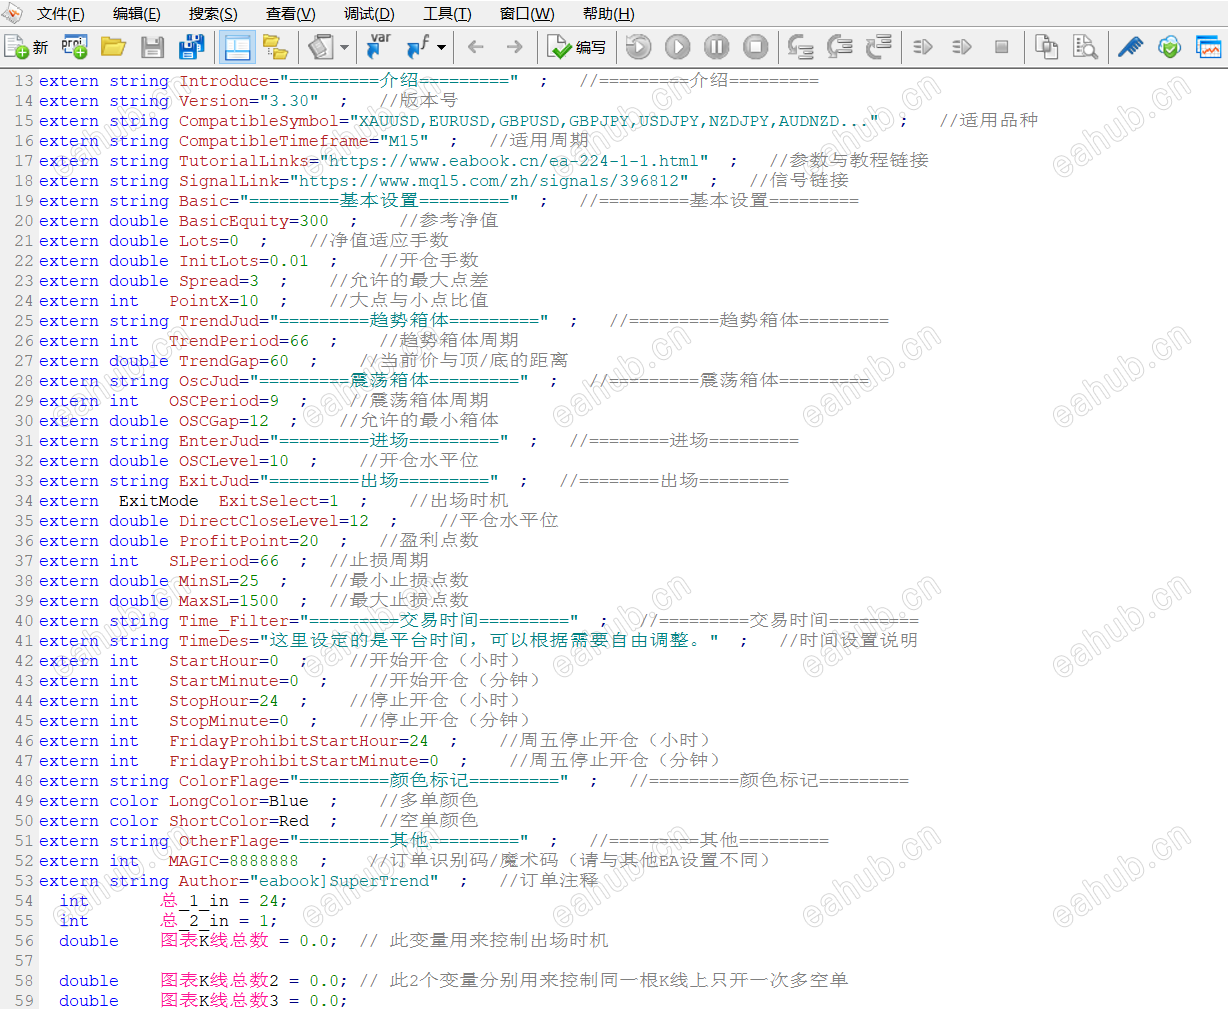
Task: Toggle the Navigator panel button
Action: click(x=237, y=47)
